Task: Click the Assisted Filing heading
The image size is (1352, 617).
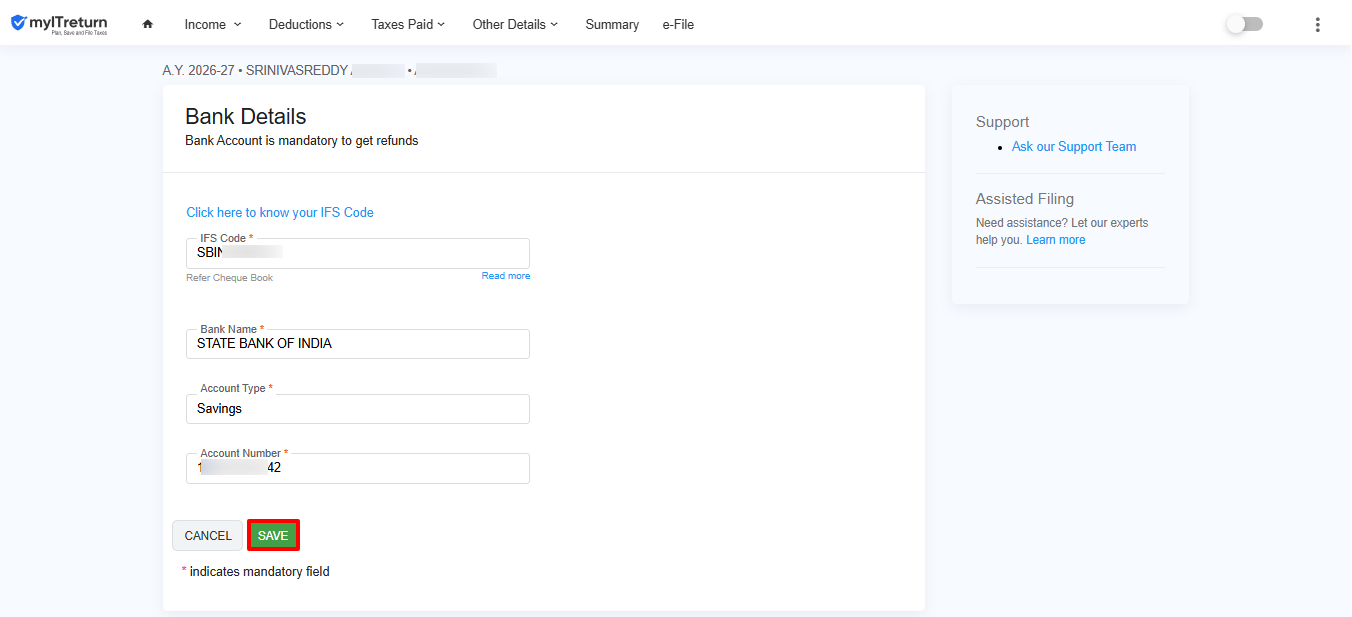Action: click(1025, 198)
